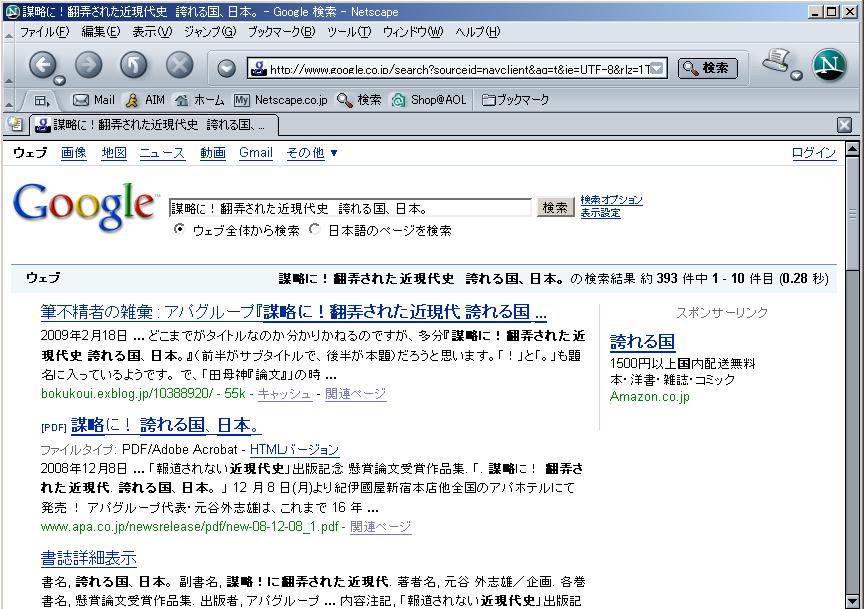Open the Print button dropdown arrow
The height and width of the screenshot is (609, 864).
pos(796,75)
